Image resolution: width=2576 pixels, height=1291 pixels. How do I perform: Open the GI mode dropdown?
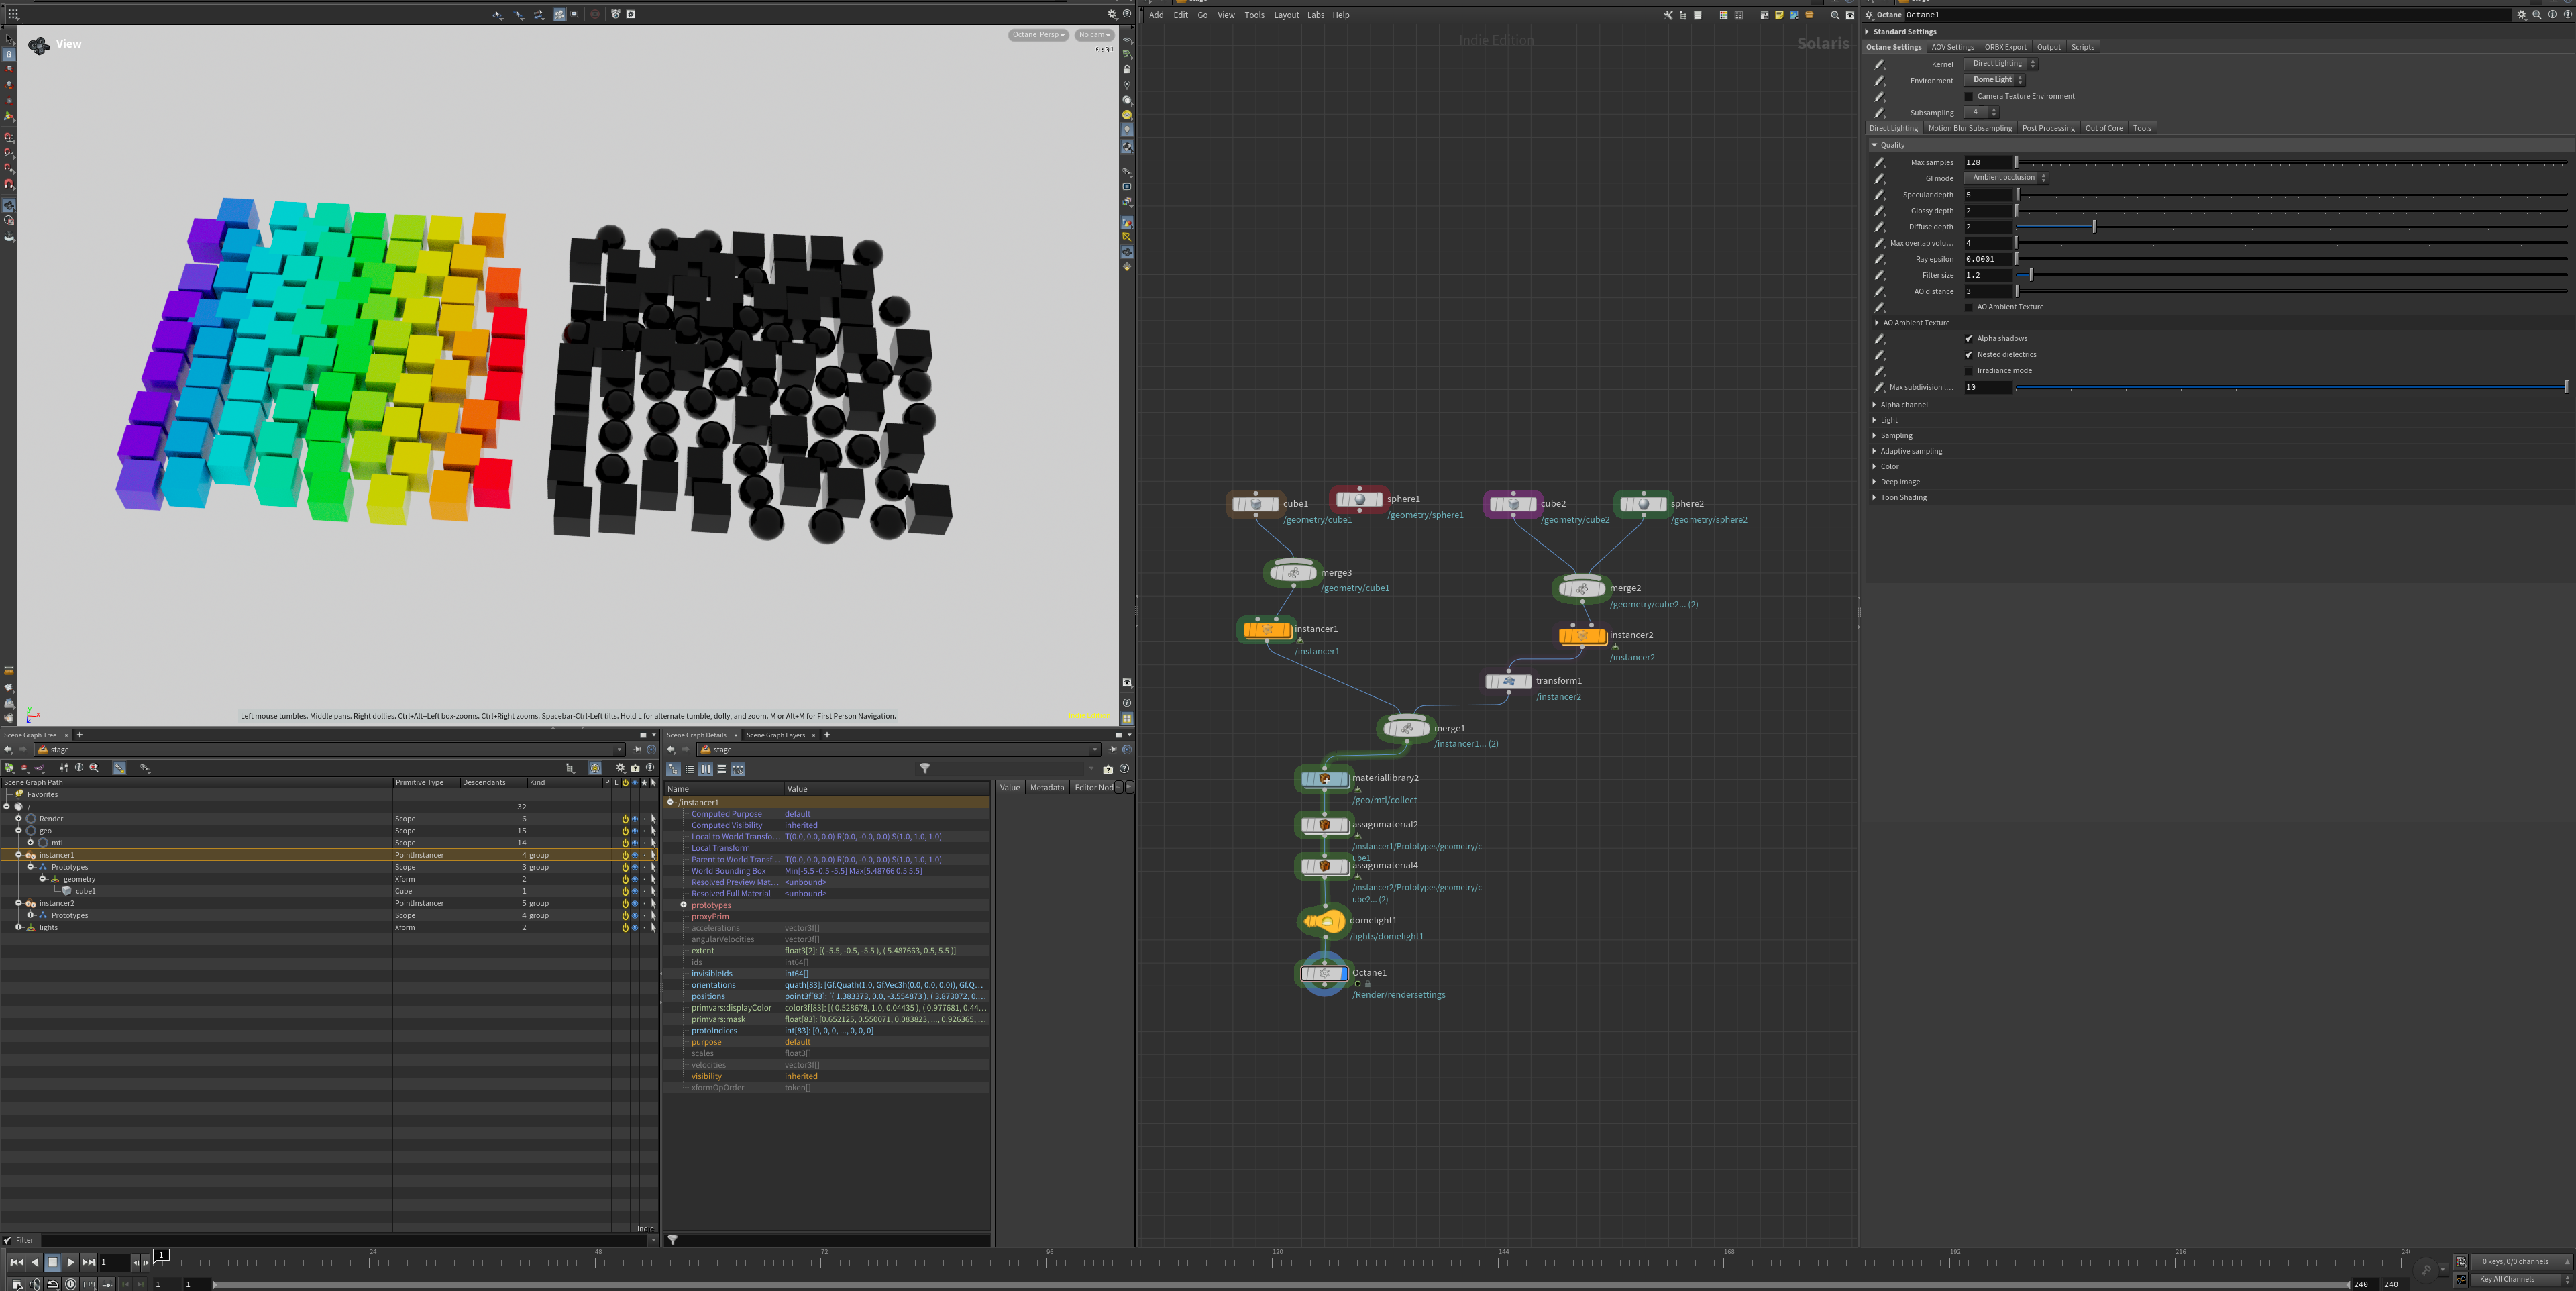tap(2006, 178)
